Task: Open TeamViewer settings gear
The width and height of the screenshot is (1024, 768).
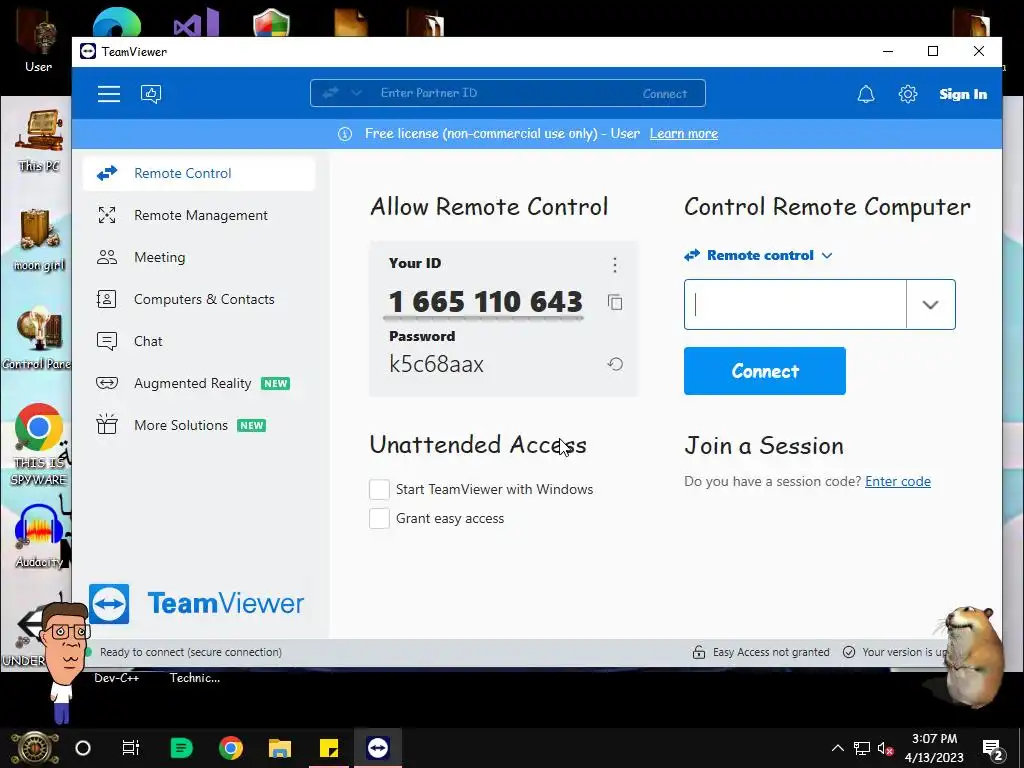Action: point(907,94)
